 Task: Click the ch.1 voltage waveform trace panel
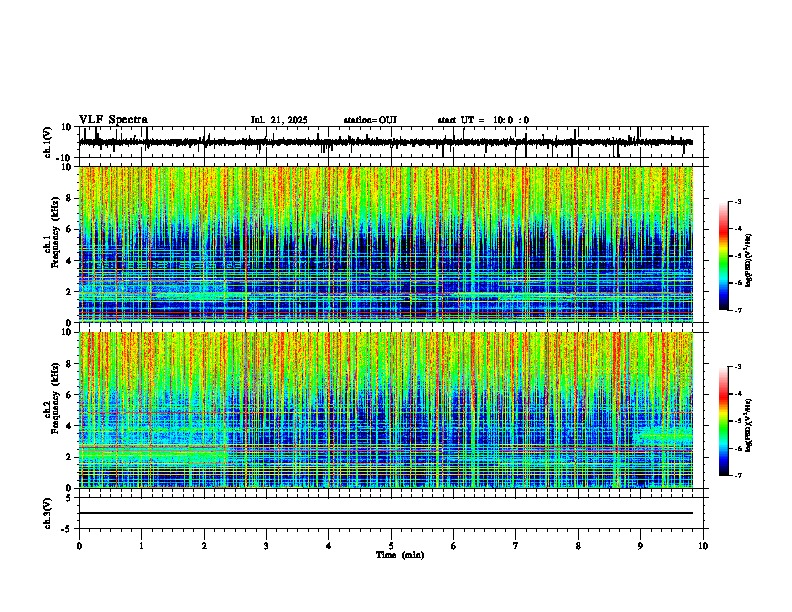point(393,142)
